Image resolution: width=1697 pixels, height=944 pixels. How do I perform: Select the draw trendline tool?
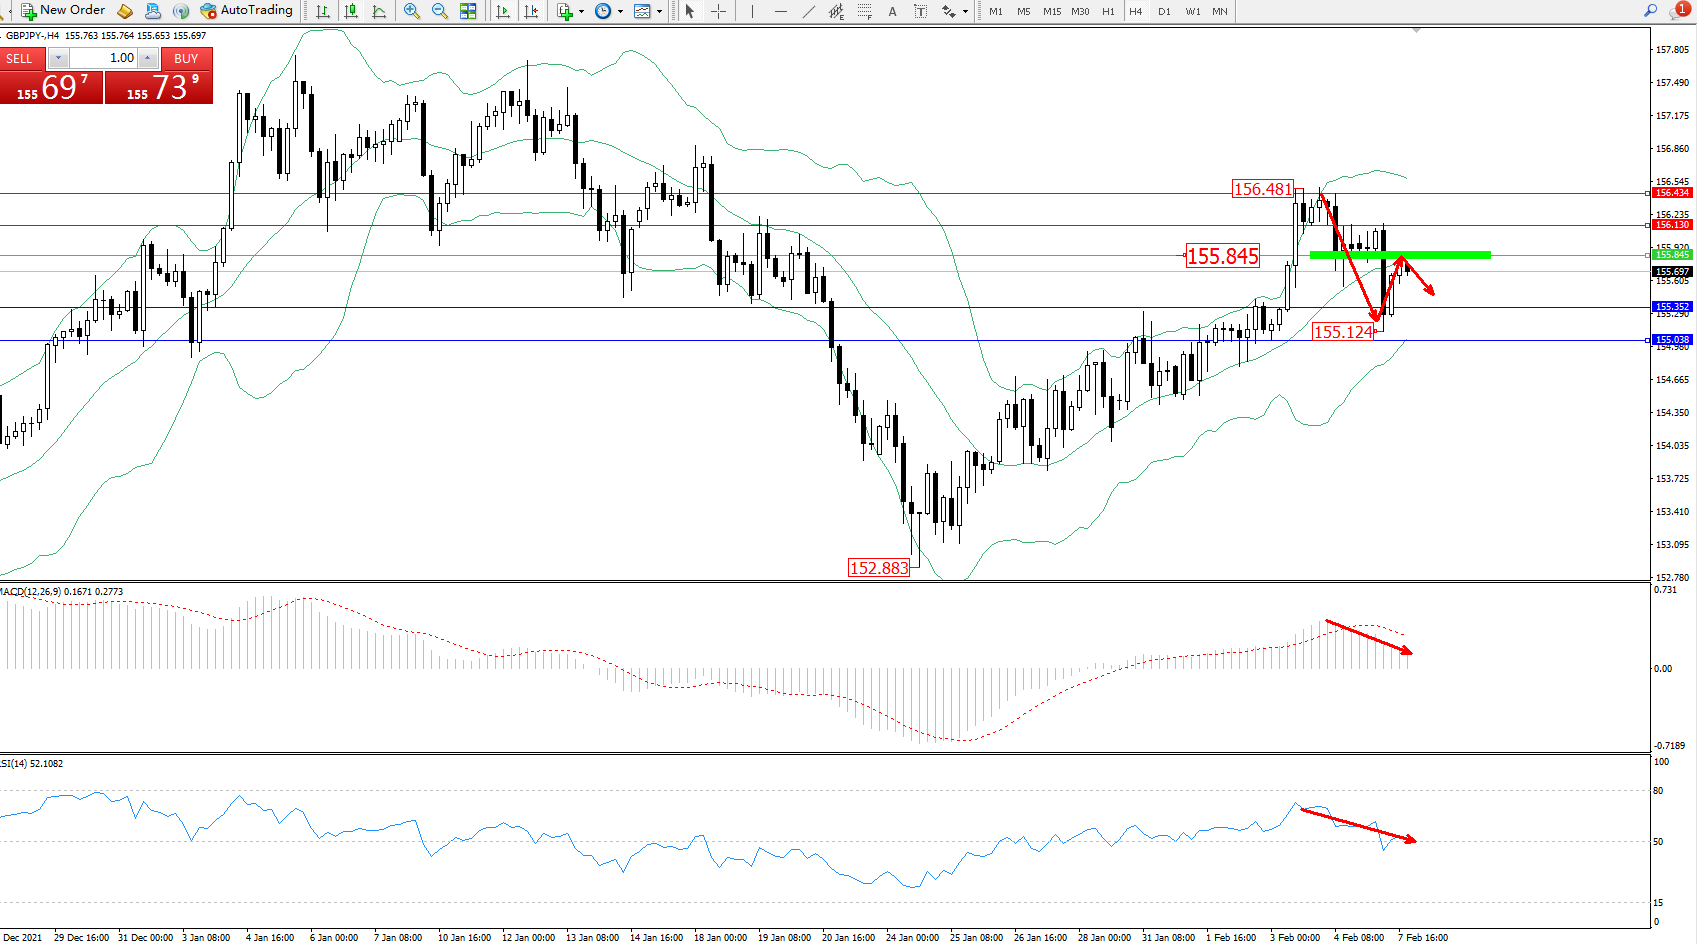pos(808,11)
